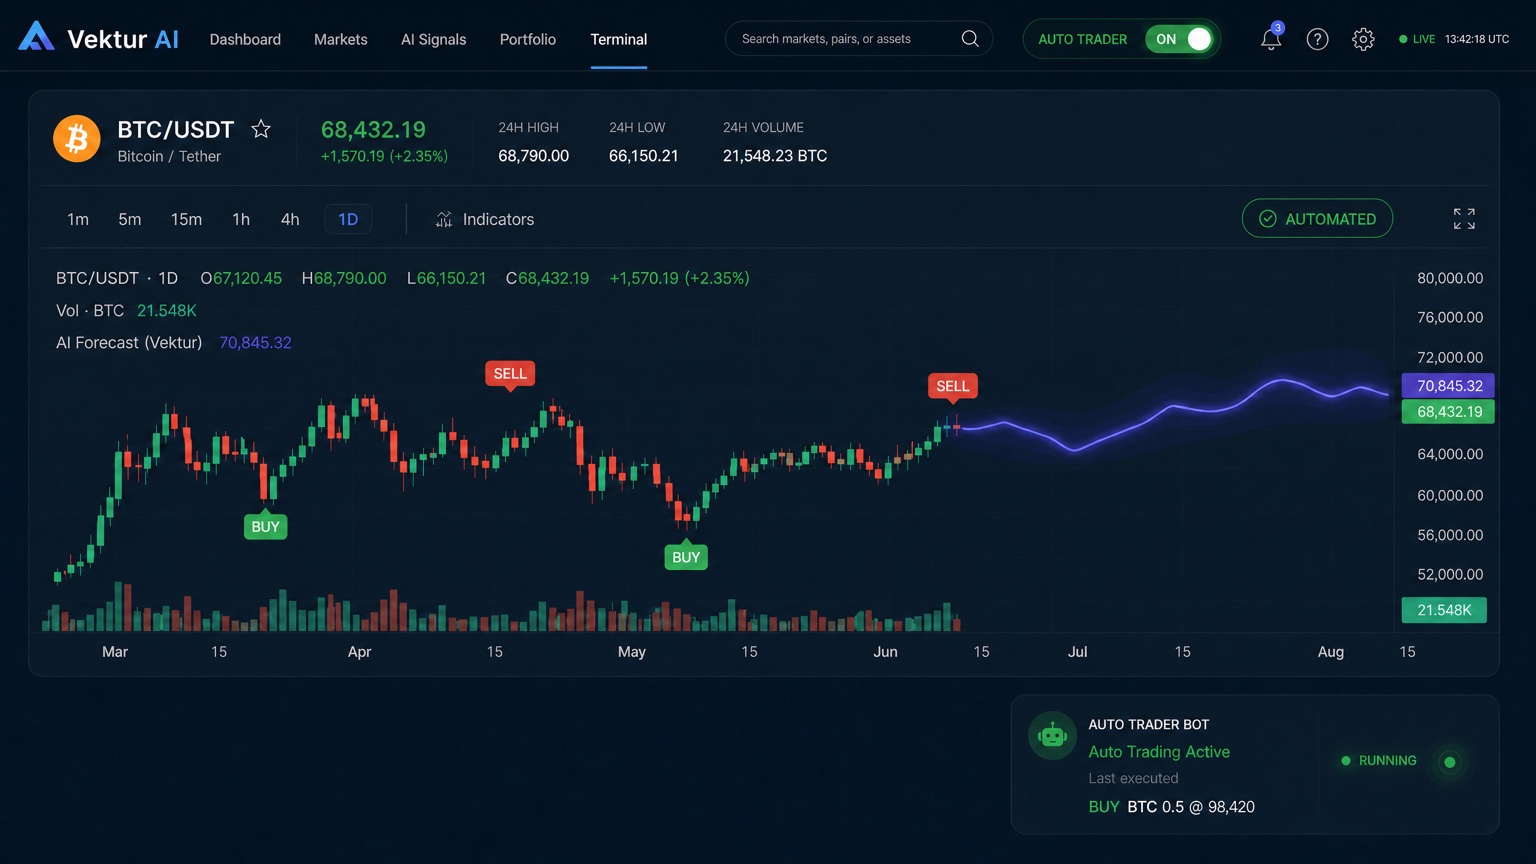Click the current price tag 68,432.19 on axis

(1448, 412)
